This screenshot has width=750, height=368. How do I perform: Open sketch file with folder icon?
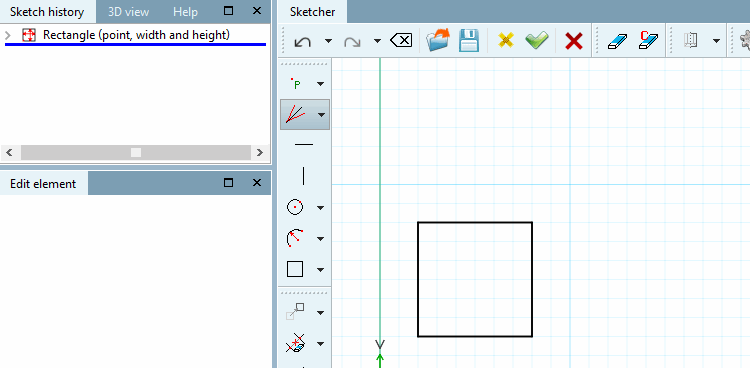click(x=438, y=40)
